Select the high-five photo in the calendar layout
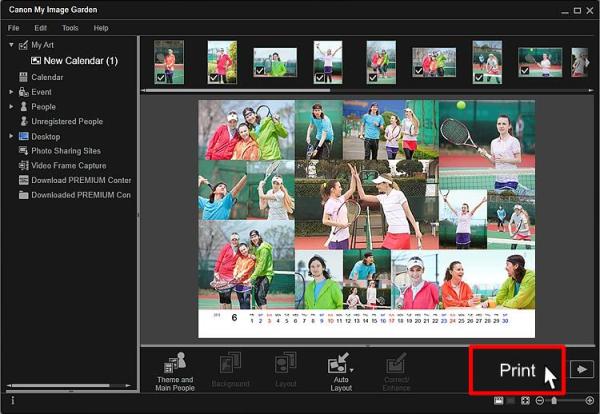This screenshot has width=600, height=414. (367, 205)
